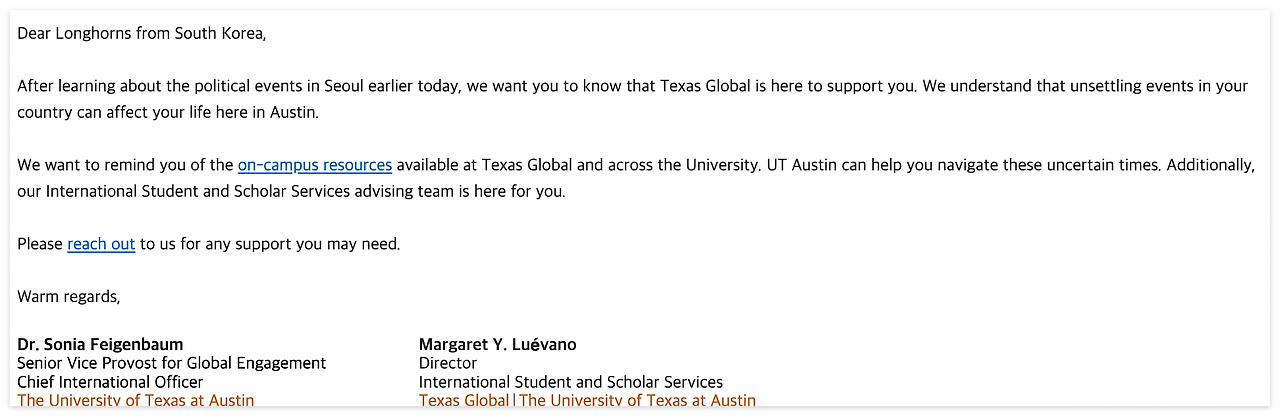This screenshot has width=1280, height=416.
Task: Open University of Texas at Austin link beside Texas Global
Action: point(637,400)
